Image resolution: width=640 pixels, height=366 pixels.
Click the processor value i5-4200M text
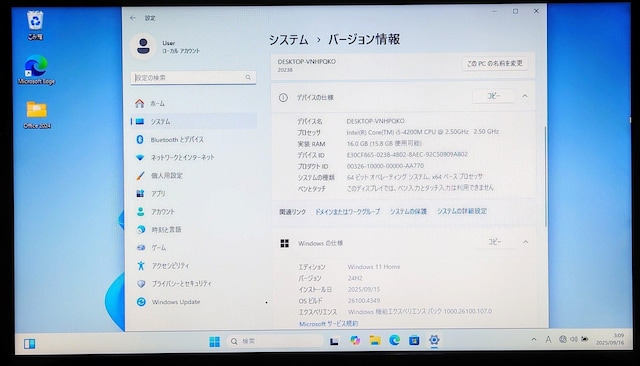(x=423, y=132)
